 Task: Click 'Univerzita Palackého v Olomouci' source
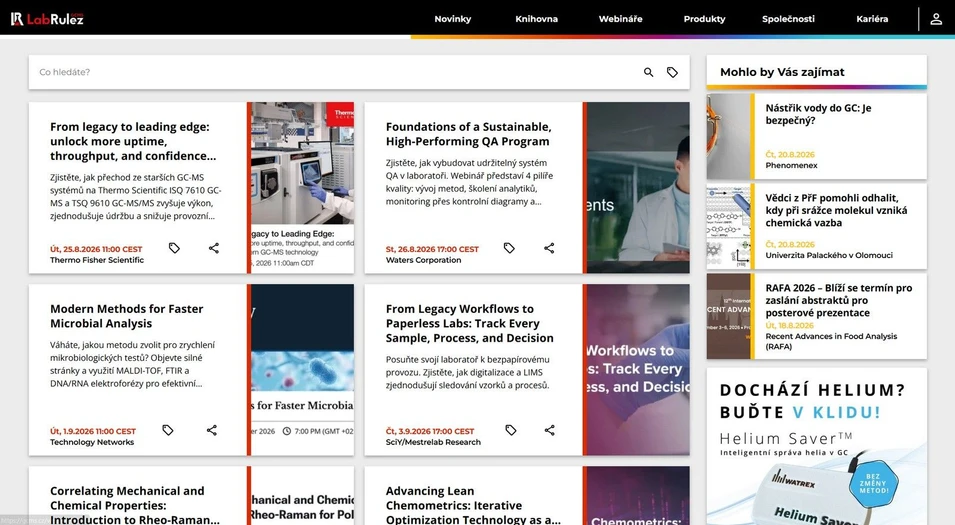[x=829, y=255]
